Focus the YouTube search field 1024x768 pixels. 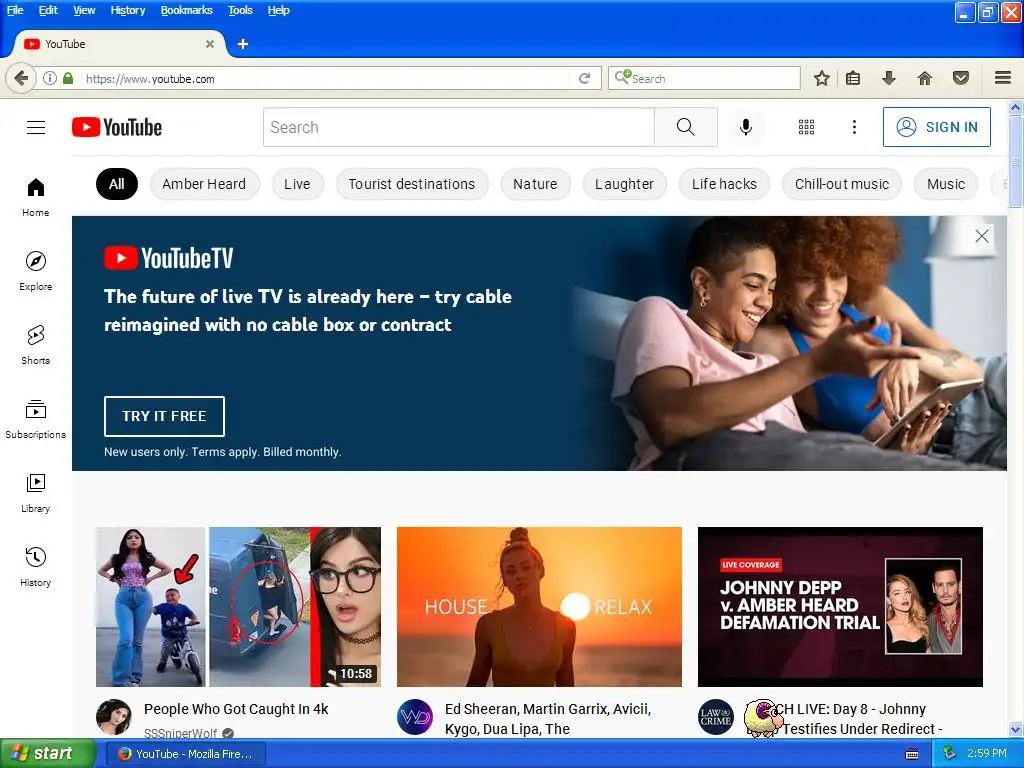tap(458, 127)
